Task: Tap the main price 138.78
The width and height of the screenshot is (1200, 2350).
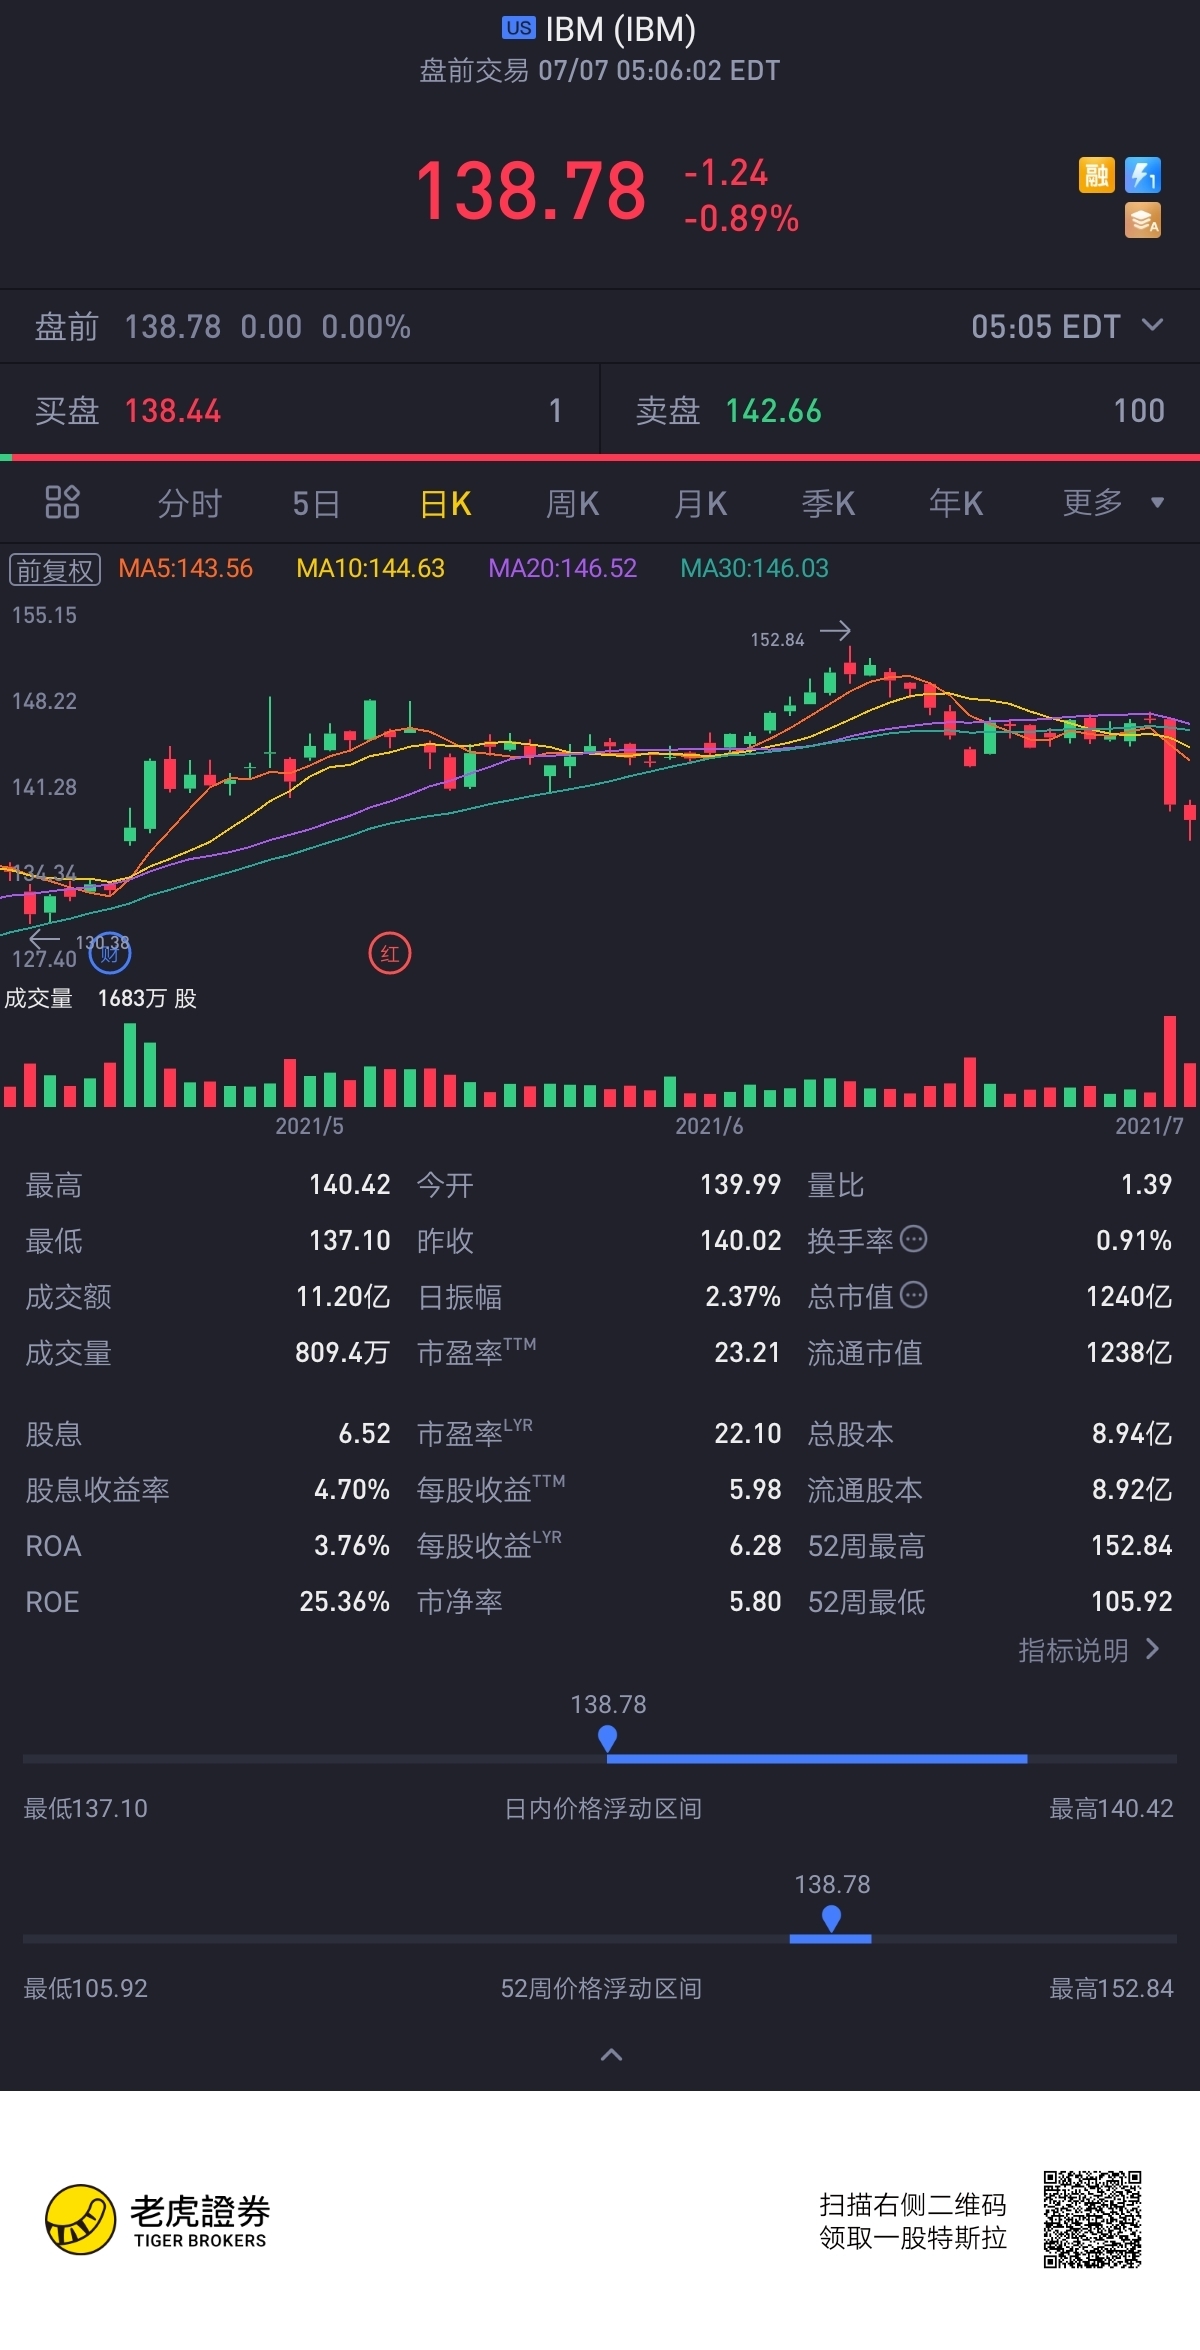Action: 531,191
